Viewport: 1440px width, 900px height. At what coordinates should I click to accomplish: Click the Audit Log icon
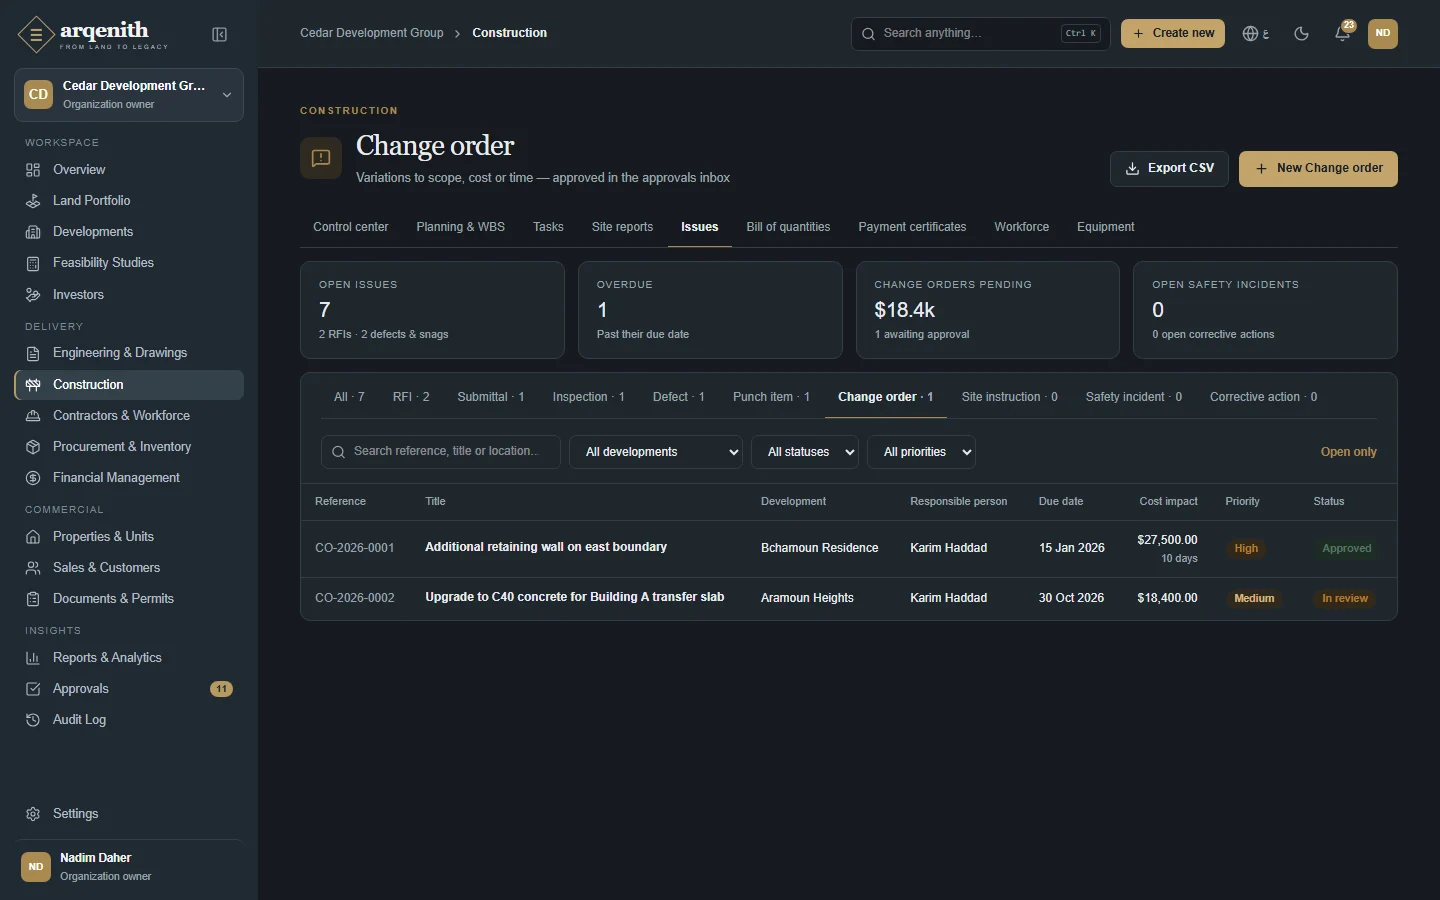[x=33, y=720]
